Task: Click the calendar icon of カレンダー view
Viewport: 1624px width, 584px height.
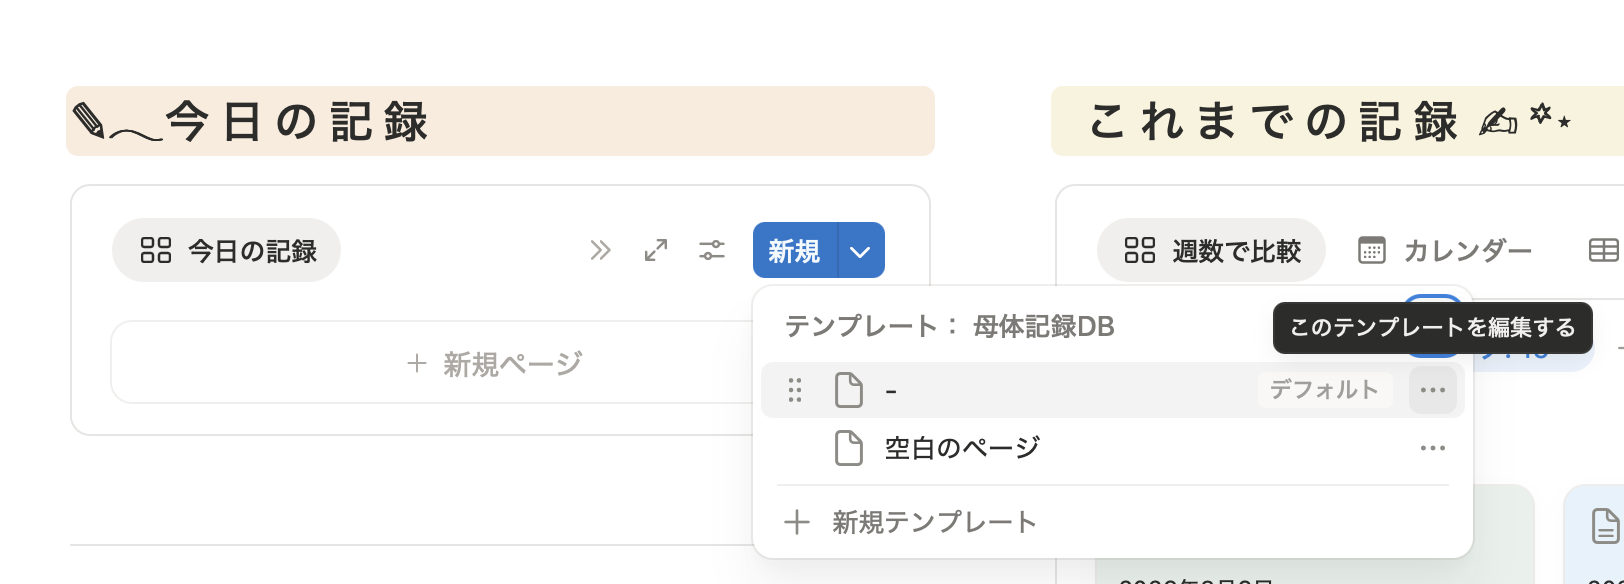Action: click(x=1372, y=250)
